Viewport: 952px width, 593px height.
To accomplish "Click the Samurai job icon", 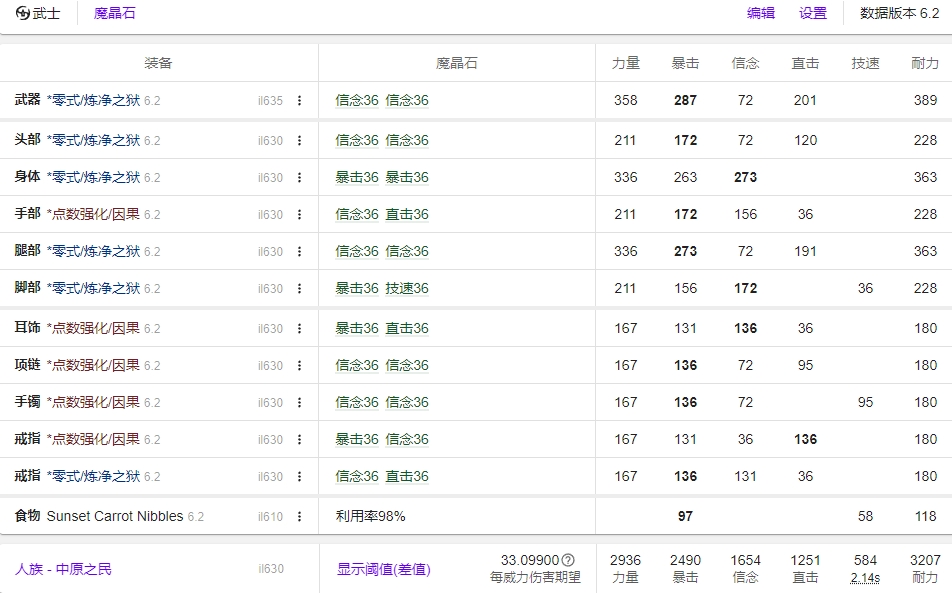I will click(23, 13).
